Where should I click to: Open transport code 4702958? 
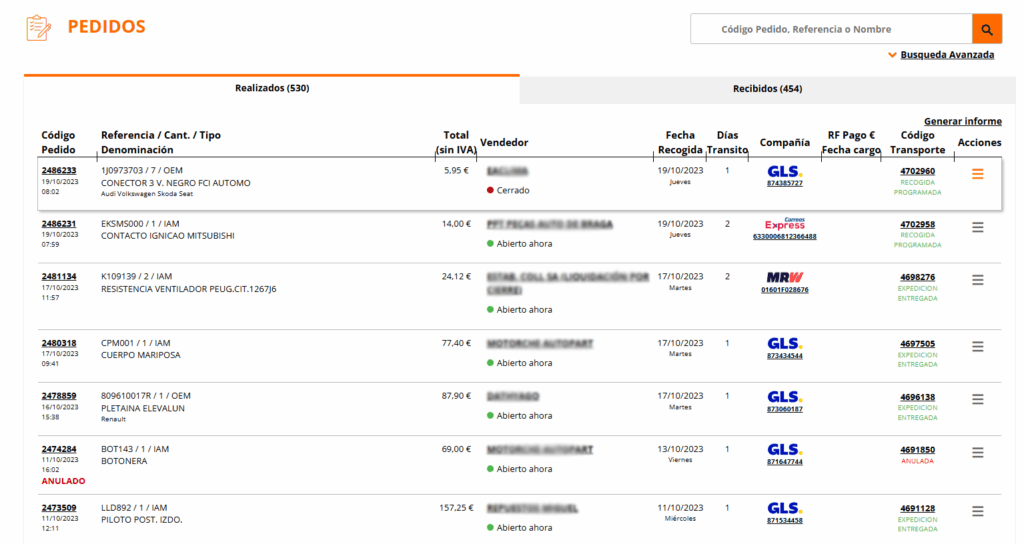tap(918, 225)
